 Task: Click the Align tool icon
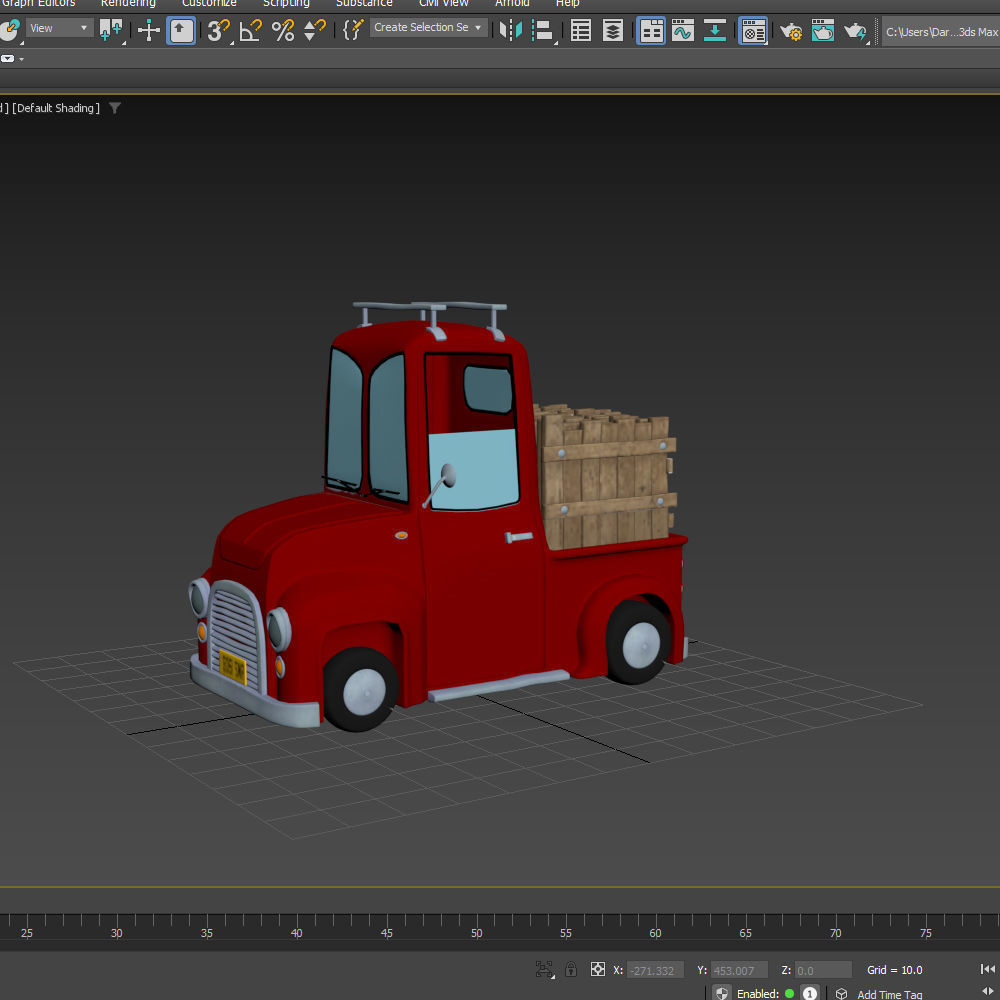543,30
